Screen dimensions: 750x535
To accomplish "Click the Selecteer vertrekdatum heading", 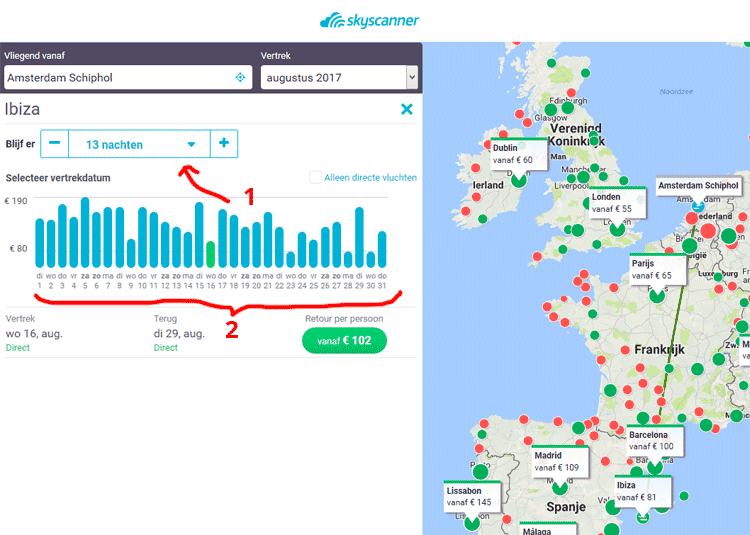I will (58, 178).
